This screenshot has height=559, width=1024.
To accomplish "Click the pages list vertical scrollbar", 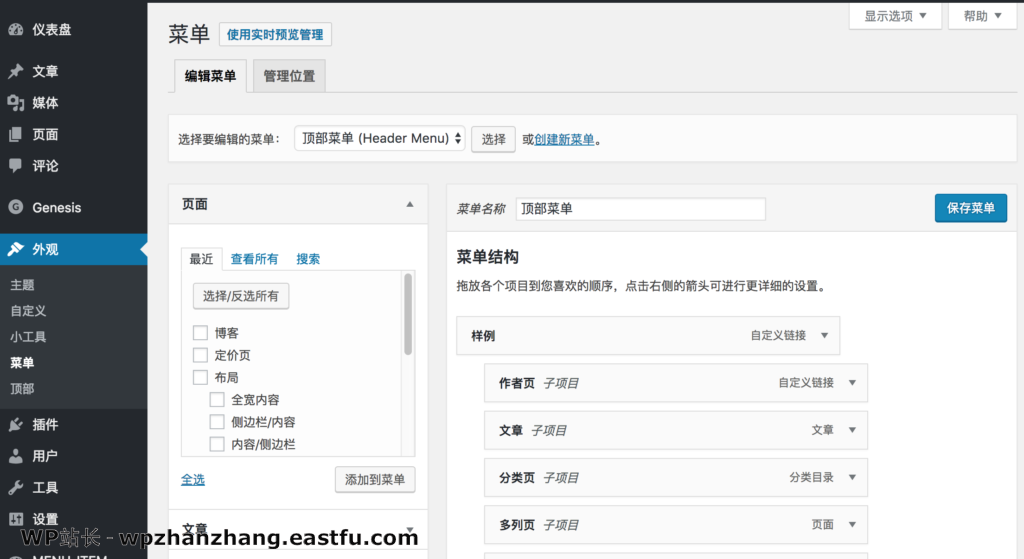I will point(408,315).
